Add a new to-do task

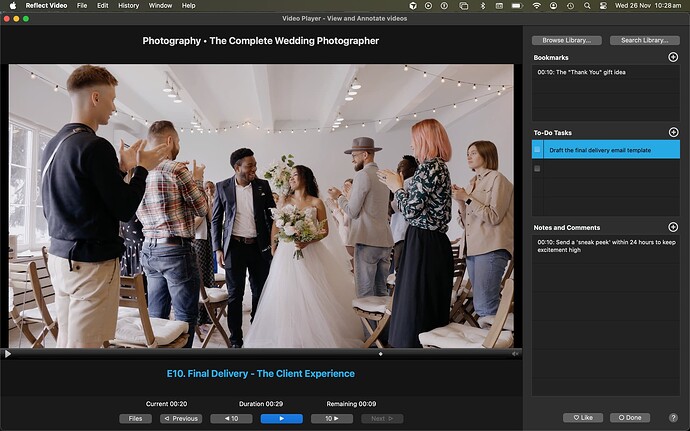tap(673, 132)
